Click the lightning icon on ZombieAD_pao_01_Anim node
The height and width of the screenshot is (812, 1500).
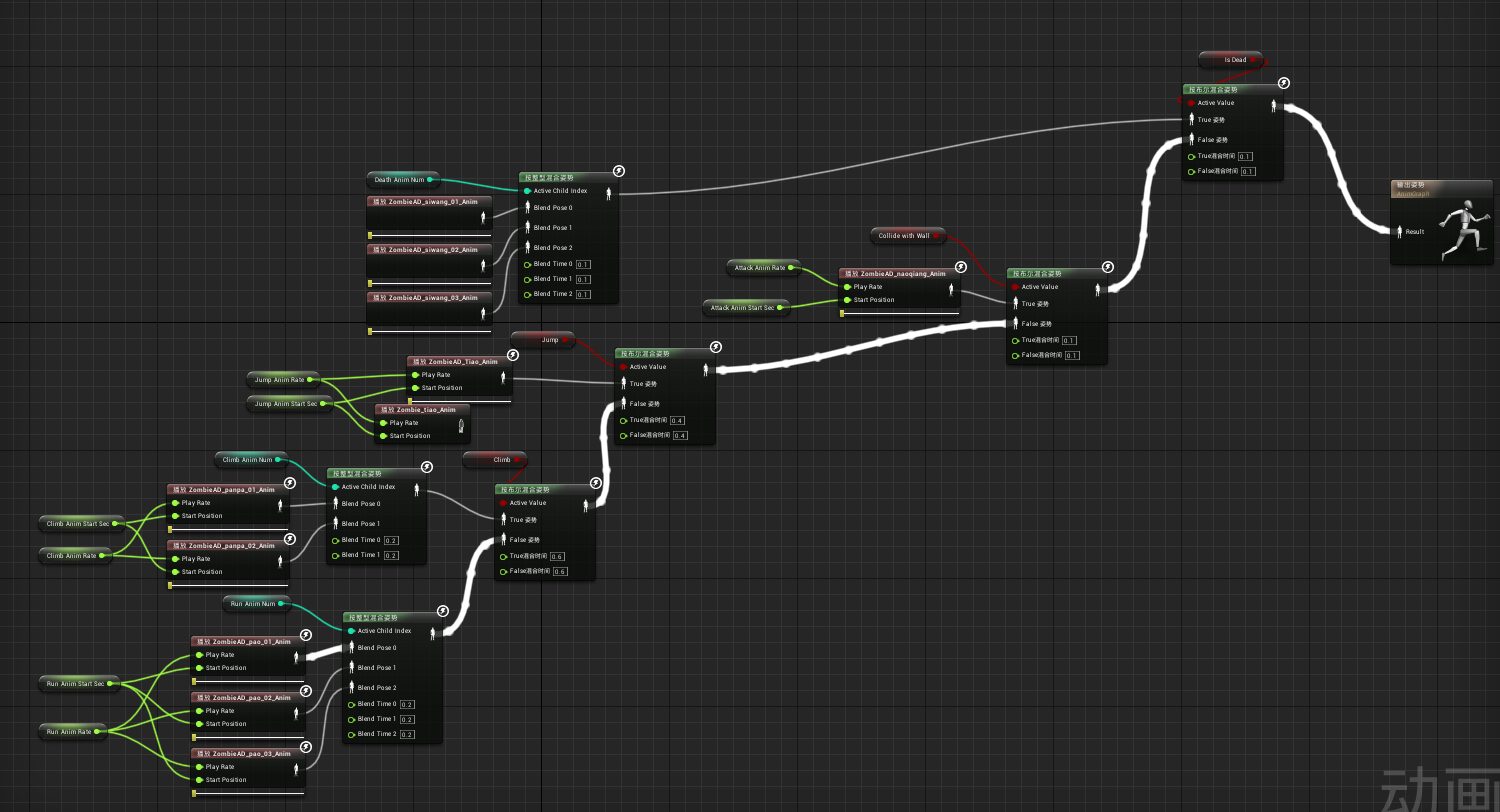[x=307, y=634]
